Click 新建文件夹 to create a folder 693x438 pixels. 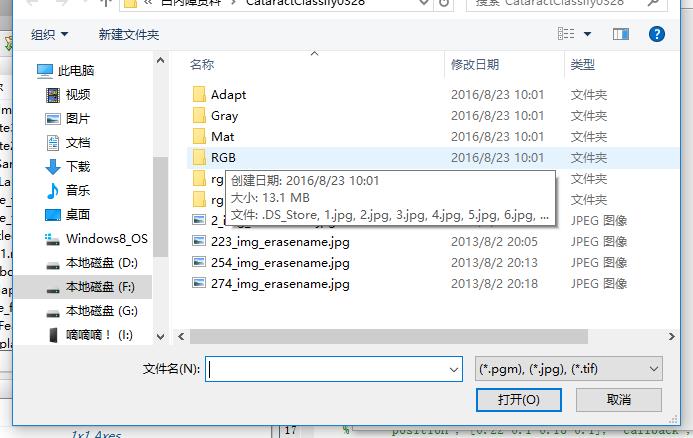tap(128, 35)
